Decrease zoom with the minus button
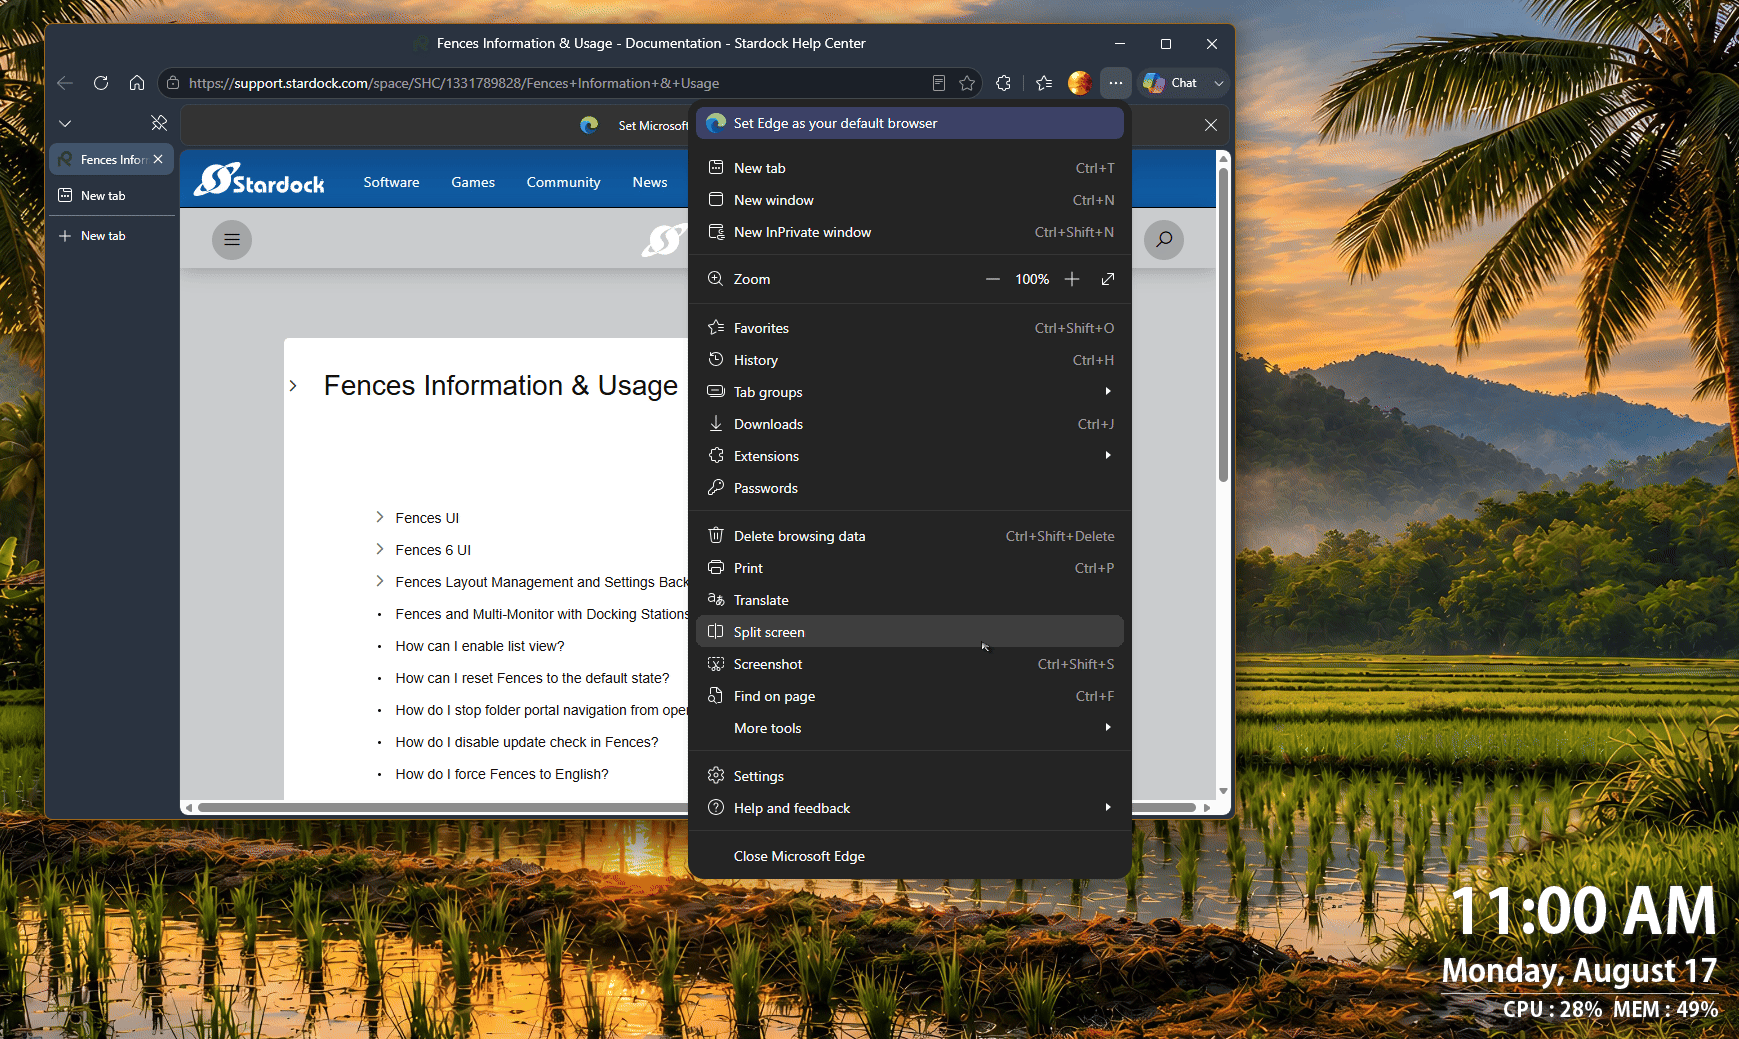1739x1039 pixels. point(993,279)
